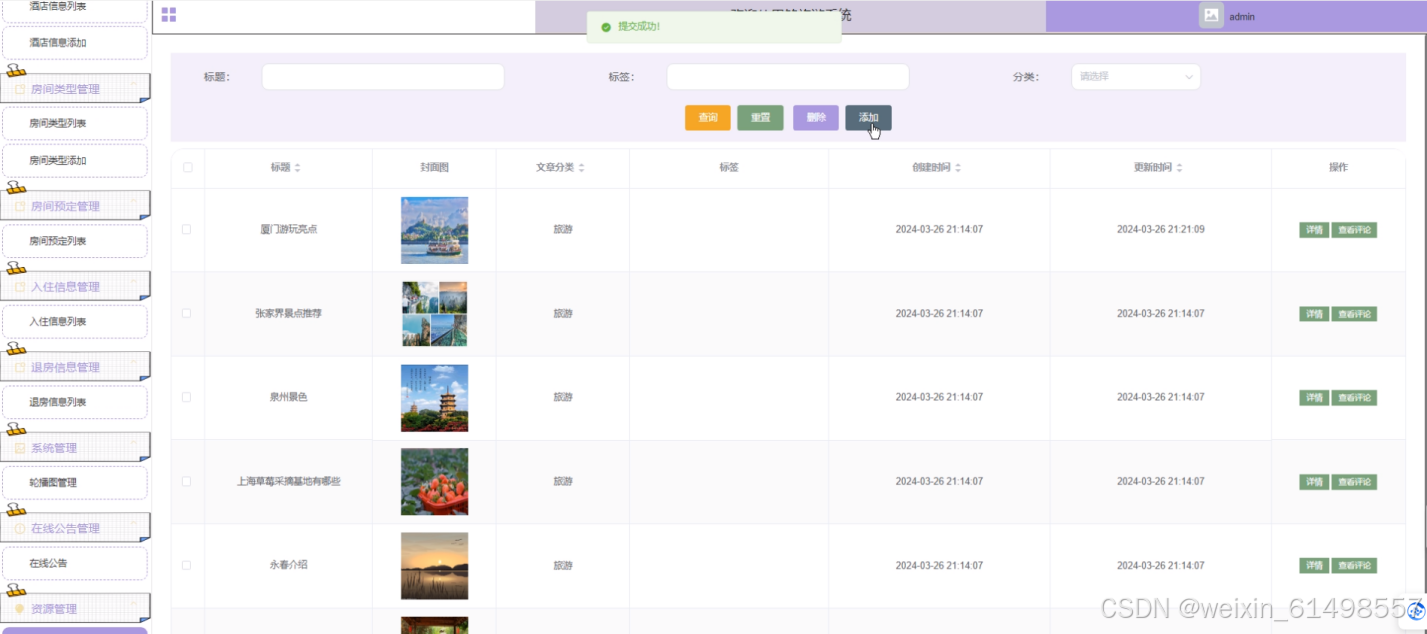Screen dimensions: 1427x634
Task: Click 详情 for 永春介绍
Action: [1314, 566]
